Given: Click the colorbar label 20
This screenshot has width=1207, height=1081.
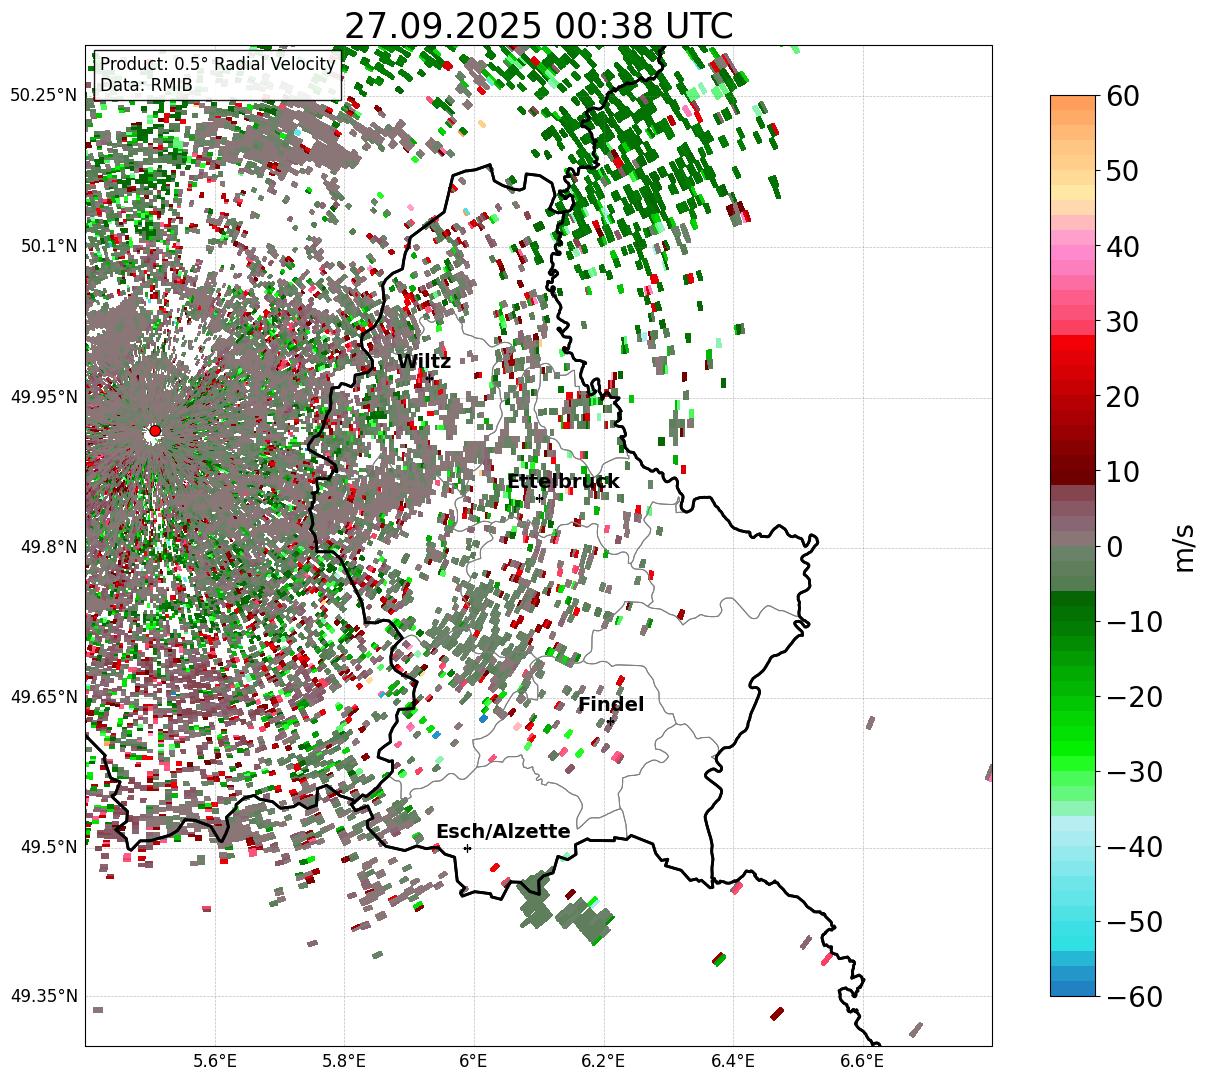Looking at the screenshot, I should point(1122,396).
